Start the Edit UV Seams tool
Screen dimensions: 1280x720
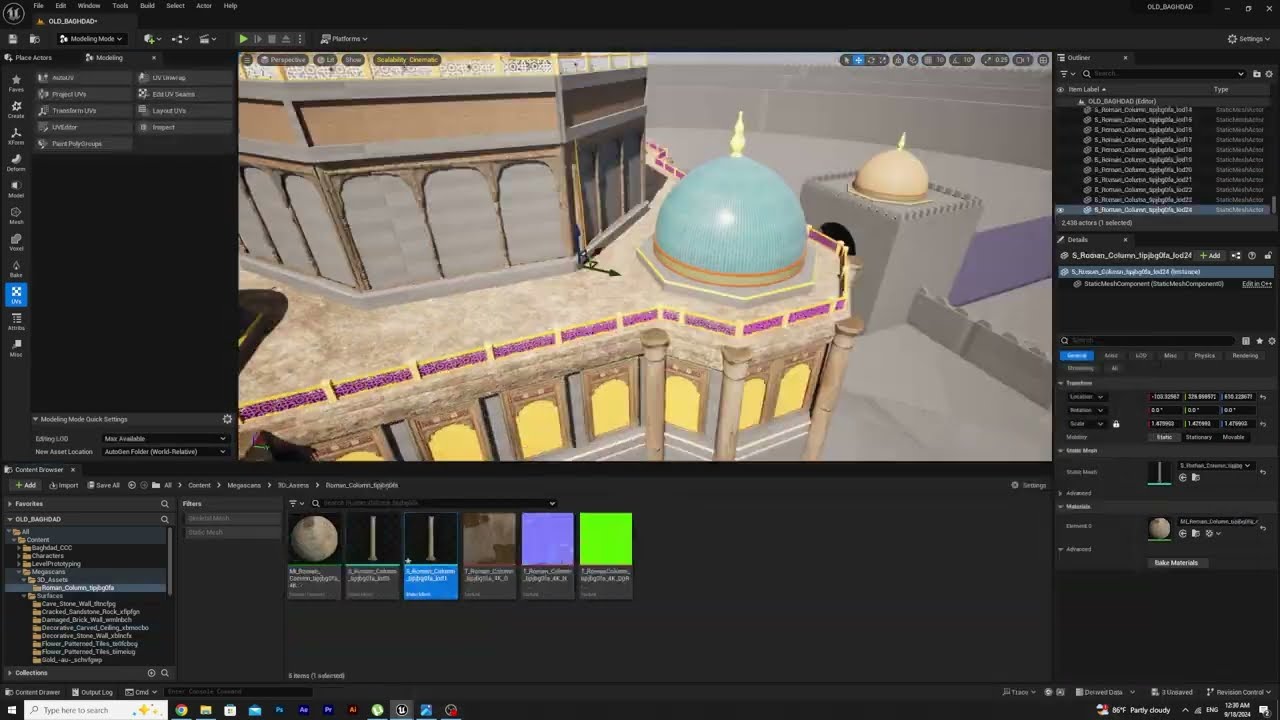pos(184,94)
